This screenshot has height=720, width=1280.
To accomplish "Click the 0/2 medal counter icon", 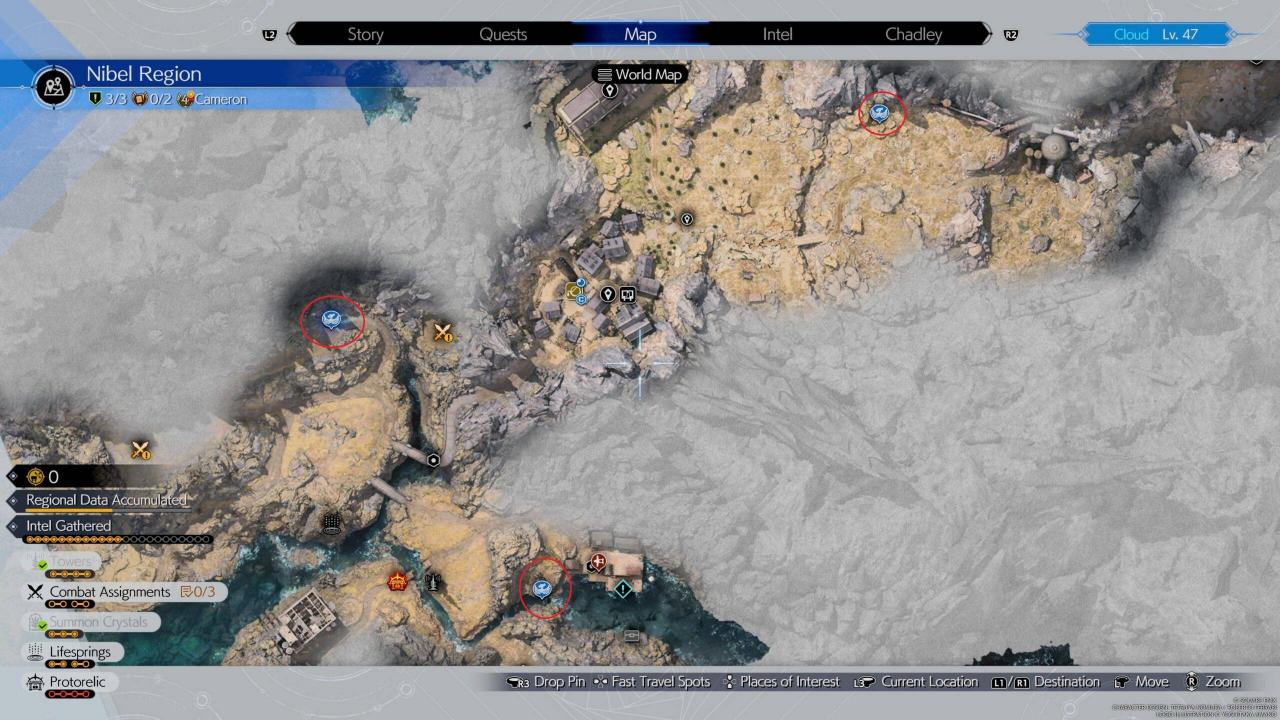I will 139,99.
